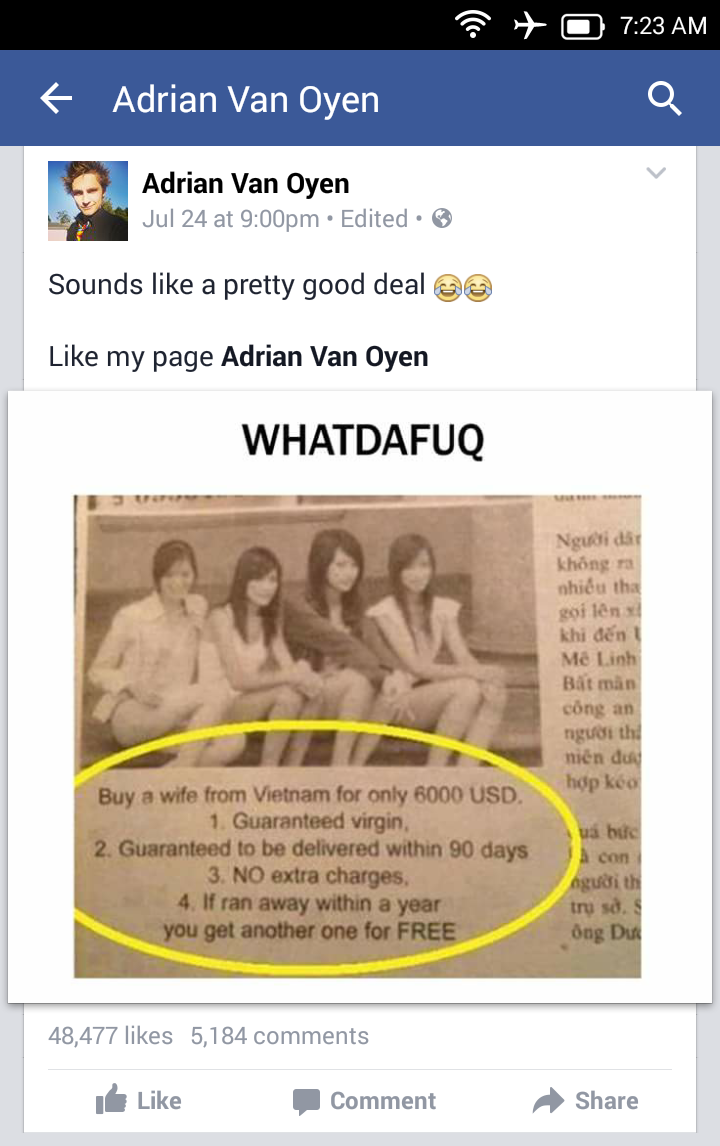720x1146 pixels.
Task: Open search with magnifier icon
Action: (x=664, y=98)
